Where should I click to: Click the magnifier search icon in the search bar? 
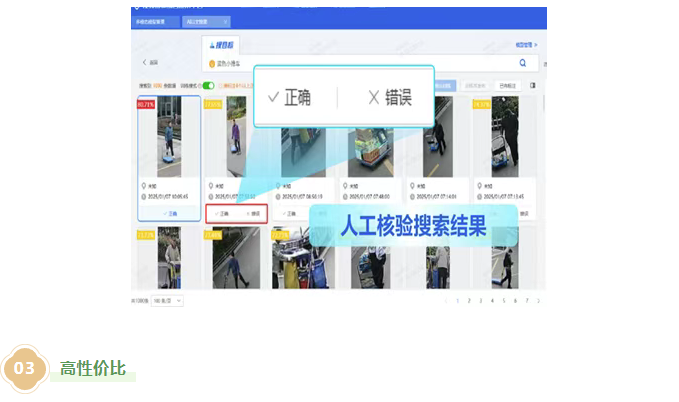[523, 63]
